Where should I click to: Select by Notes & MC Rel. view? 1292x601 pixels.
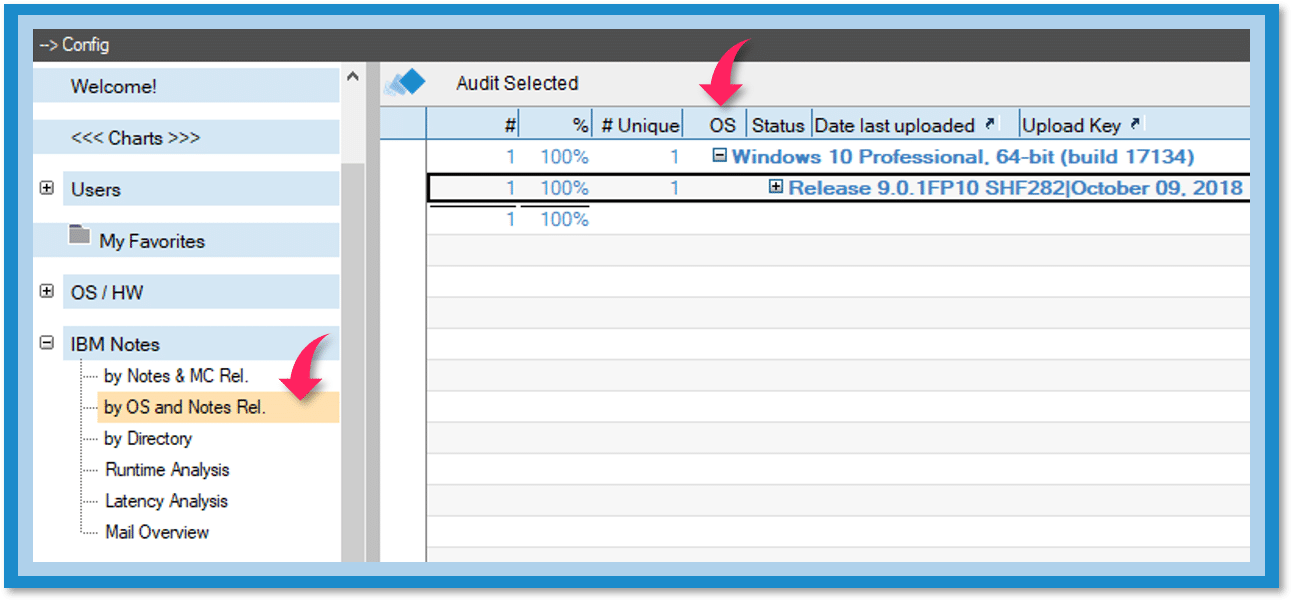[x=176, y=376]
